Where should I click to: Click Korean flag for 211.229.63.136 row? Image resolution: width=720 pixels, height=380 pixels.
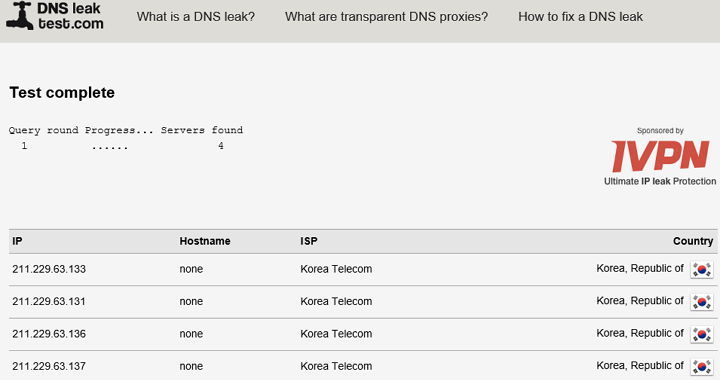pos(702,334)
